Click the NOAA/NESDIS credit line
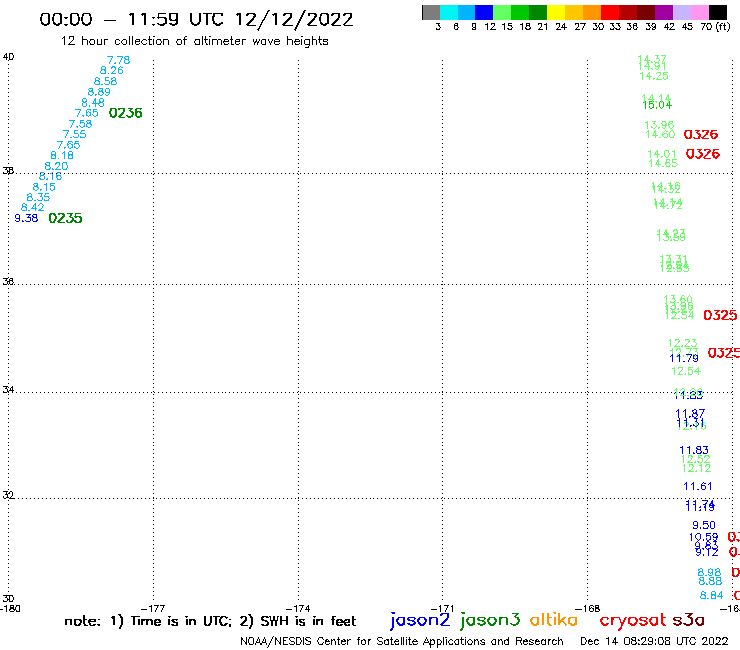 pyautogui.click(x=402, y=642)
